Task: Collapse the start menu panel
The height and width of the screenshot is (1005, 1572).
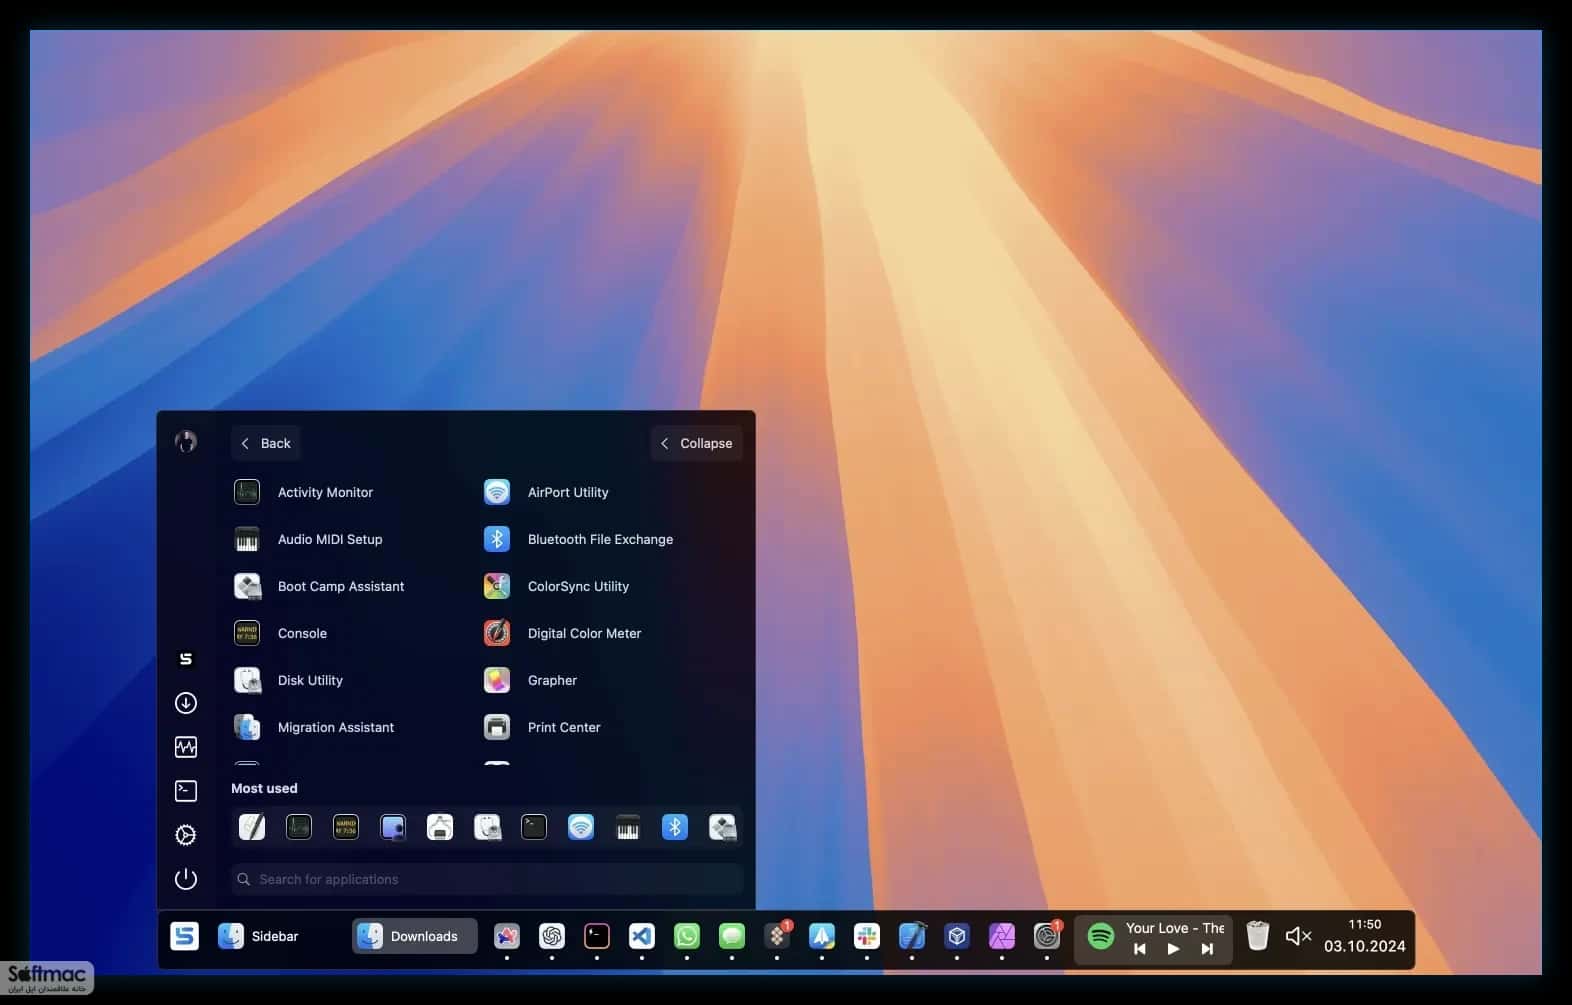Action: click(696, 443)
